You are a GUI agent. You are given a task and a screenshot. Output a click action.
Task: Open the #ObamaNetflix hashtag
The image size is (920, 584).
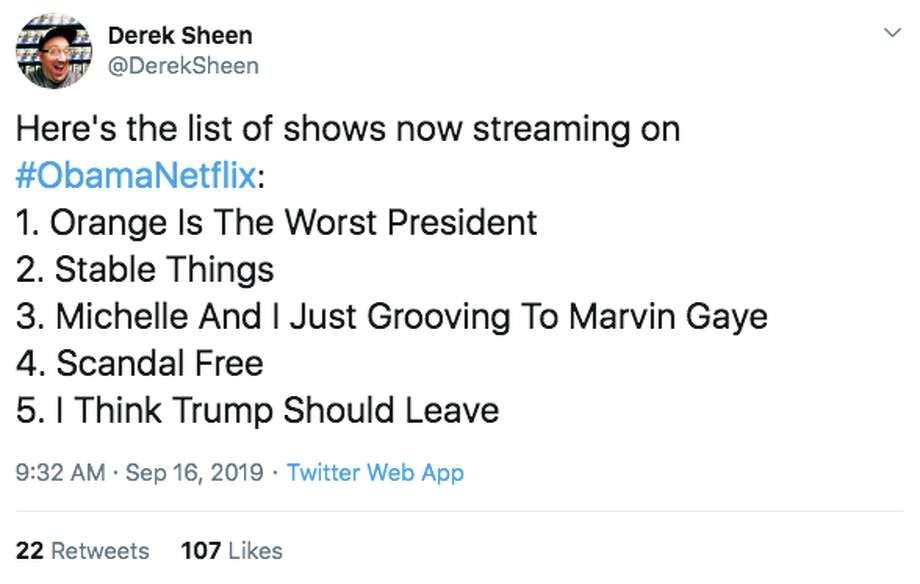click(x=138, y=176)
